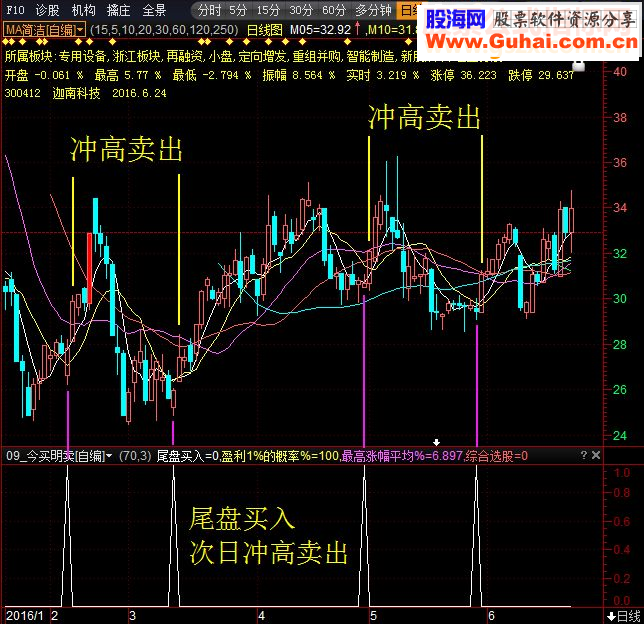The image size is (644, 624).
Task: Click the 专用设备 sector name
Action: [82, 56]
